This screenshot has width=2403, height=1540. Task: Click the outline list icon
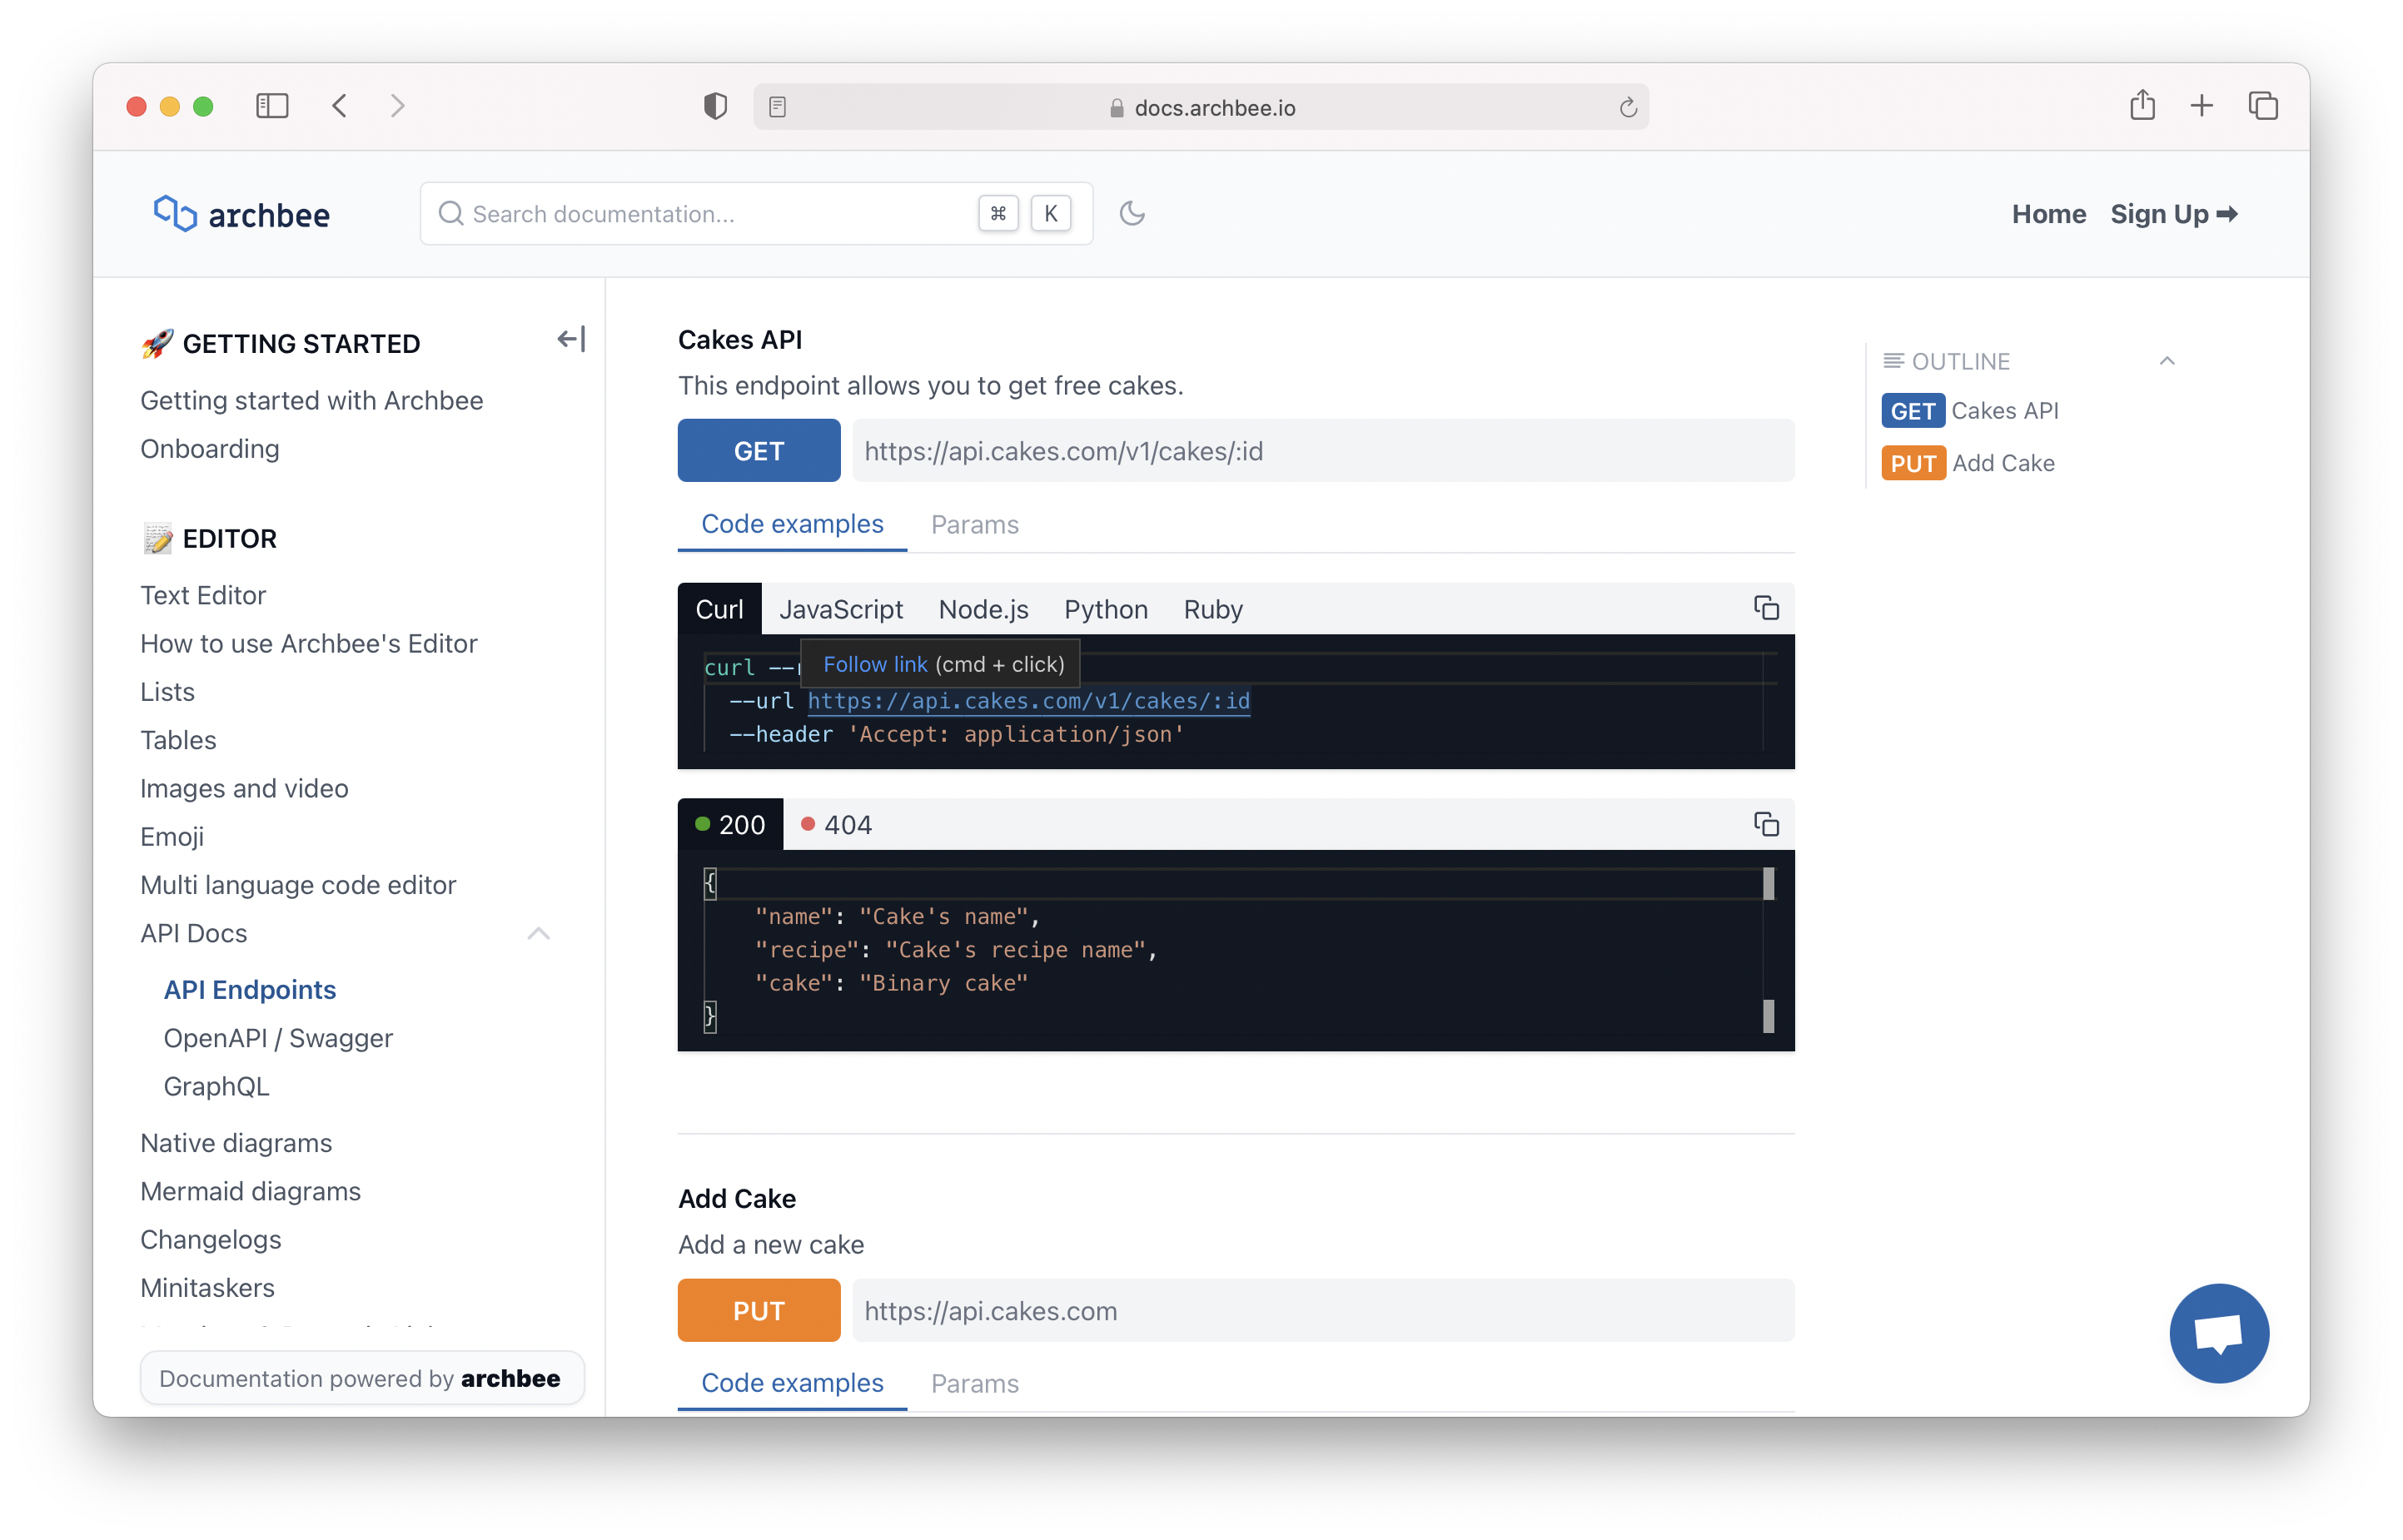point(1893,361)
